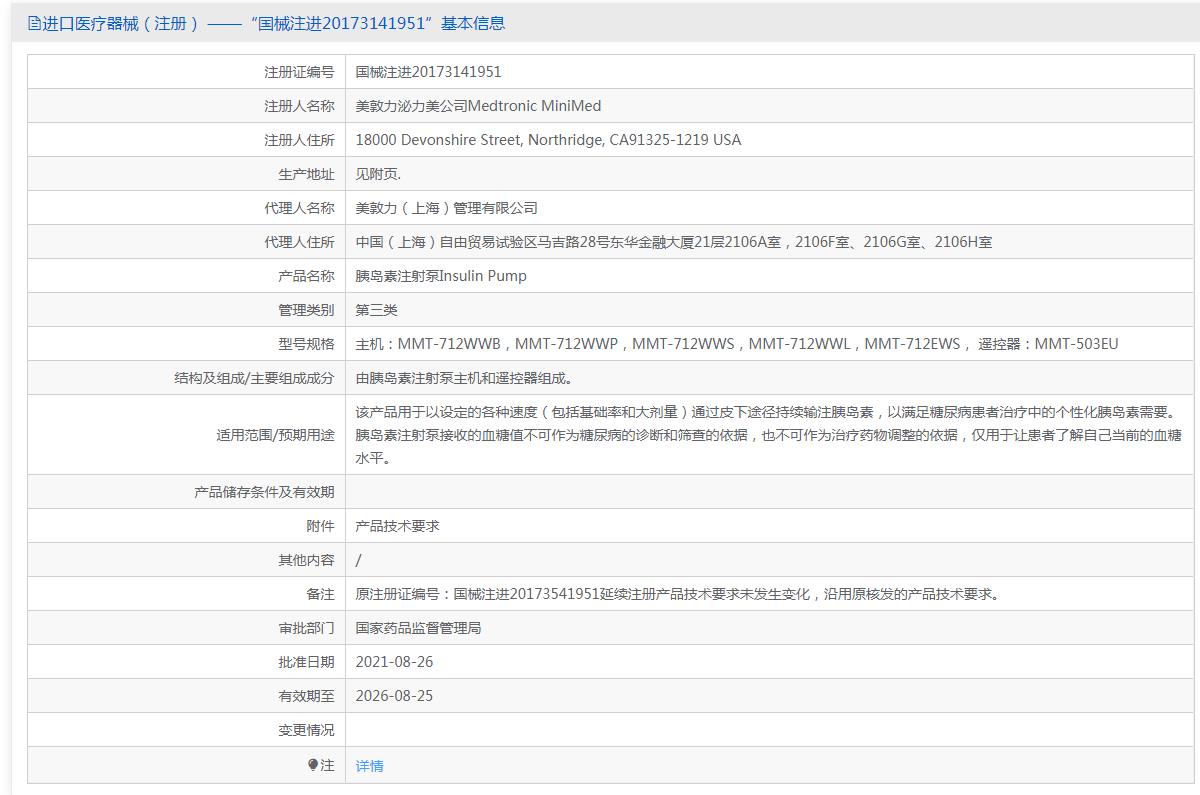Click expiry date 2026-08-25
The width and height of the screenshot is (1200, 795).
click(395, 696)
